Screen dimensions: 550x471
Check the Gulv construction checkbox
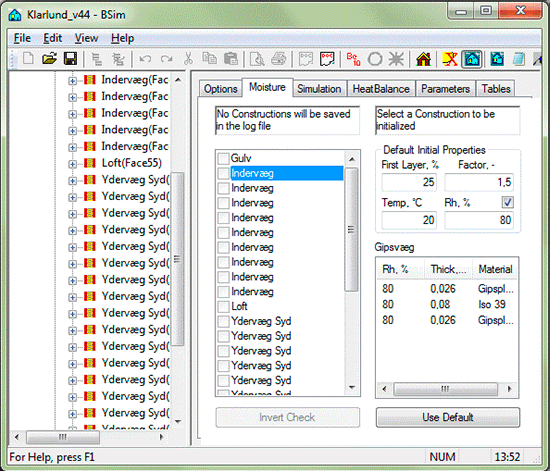pyautogui.click(x=223, y=158)
